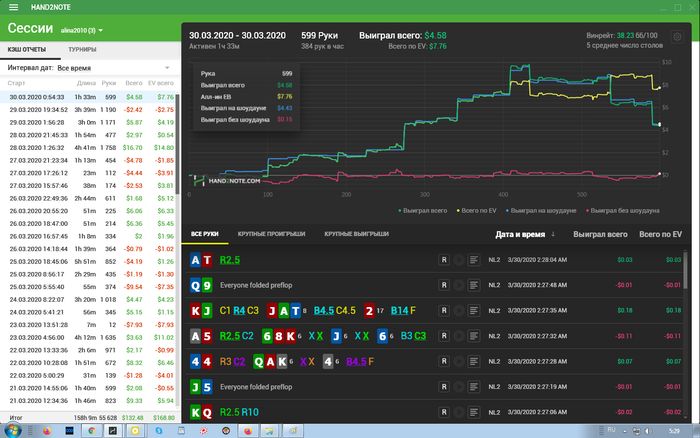Open hand history text for K J hand

coord(474,310)
